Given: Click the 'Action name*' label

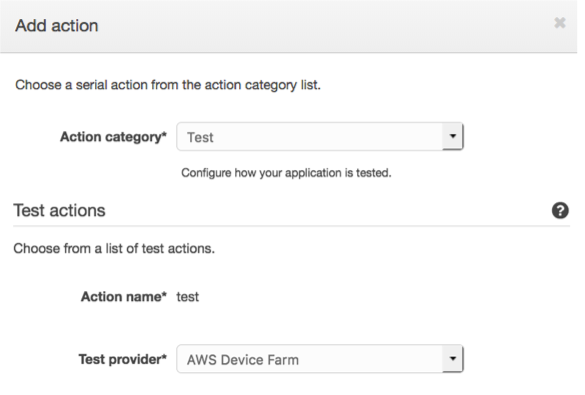Looking at the screenshot, I should pos(124,297).
